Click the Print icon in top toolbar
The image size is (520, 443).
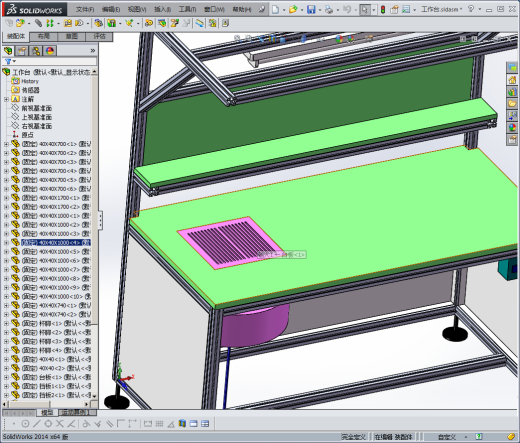pos(329,9)
